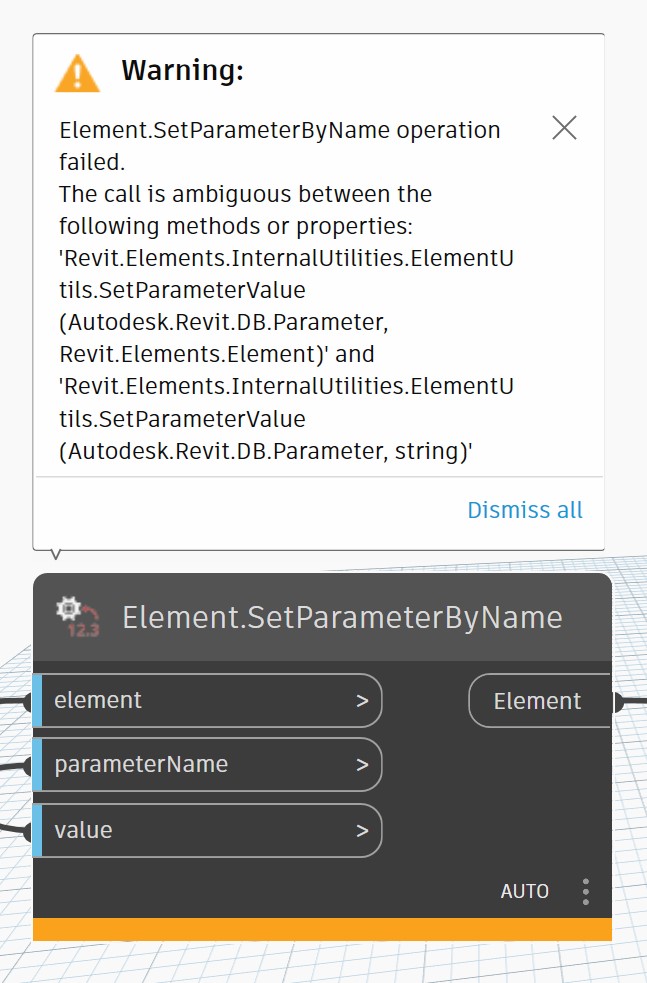Click the warning message body text

click(x=287, y=290)
